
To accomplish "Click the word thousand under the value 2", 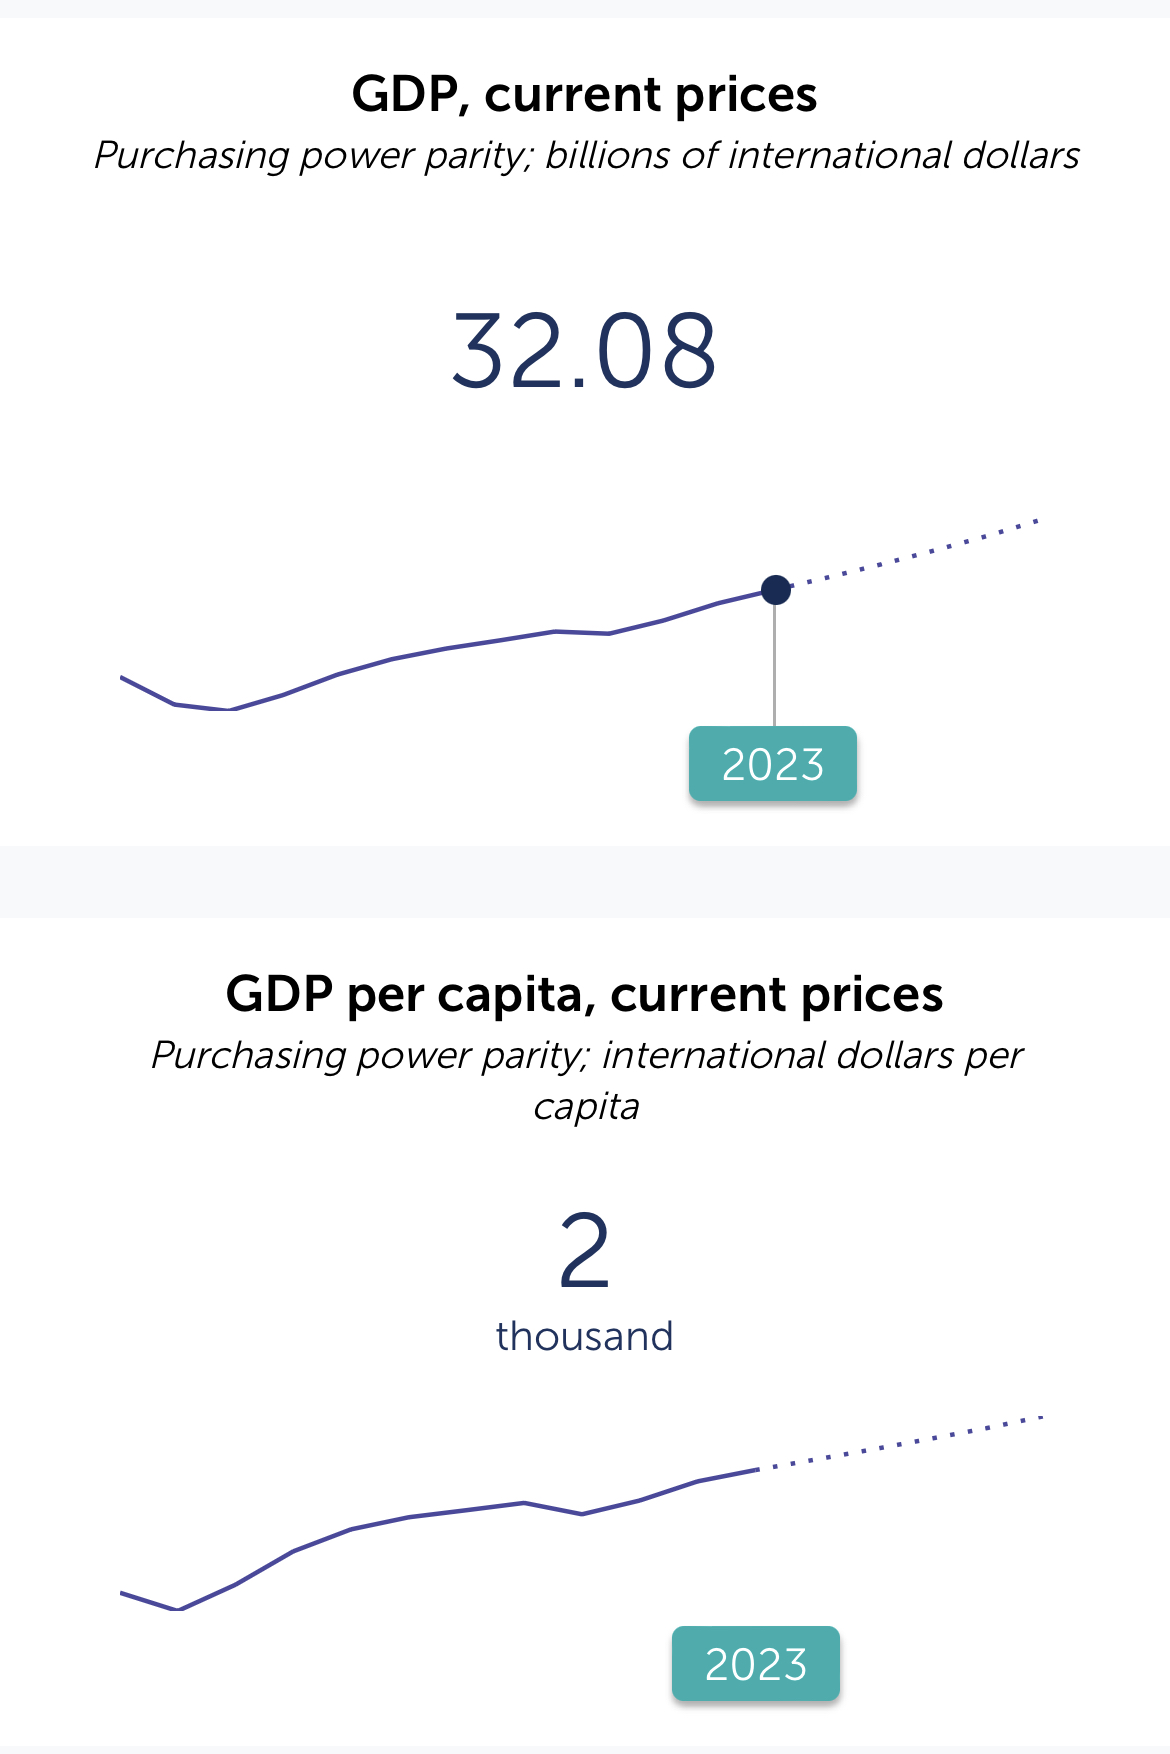I will [585, 1336].
